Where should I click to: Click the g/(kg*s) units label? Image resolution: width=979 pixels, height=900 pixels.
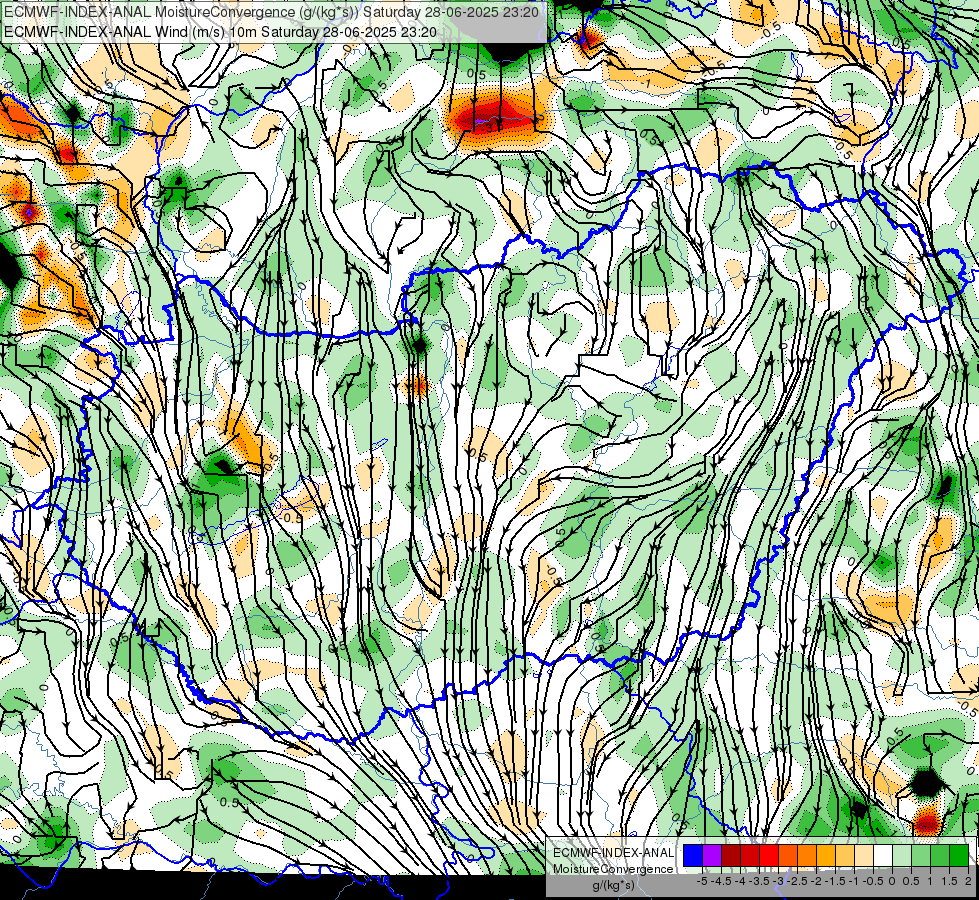click(x=614, y=885)
